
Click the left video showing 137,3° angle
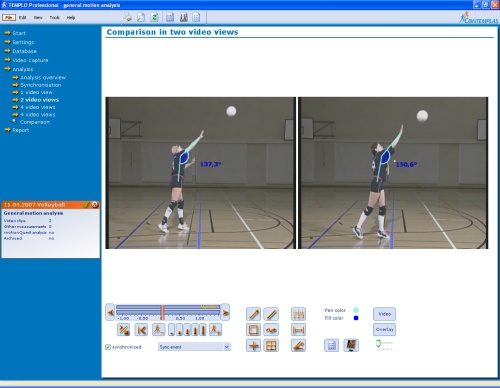[x=200, y=173]
